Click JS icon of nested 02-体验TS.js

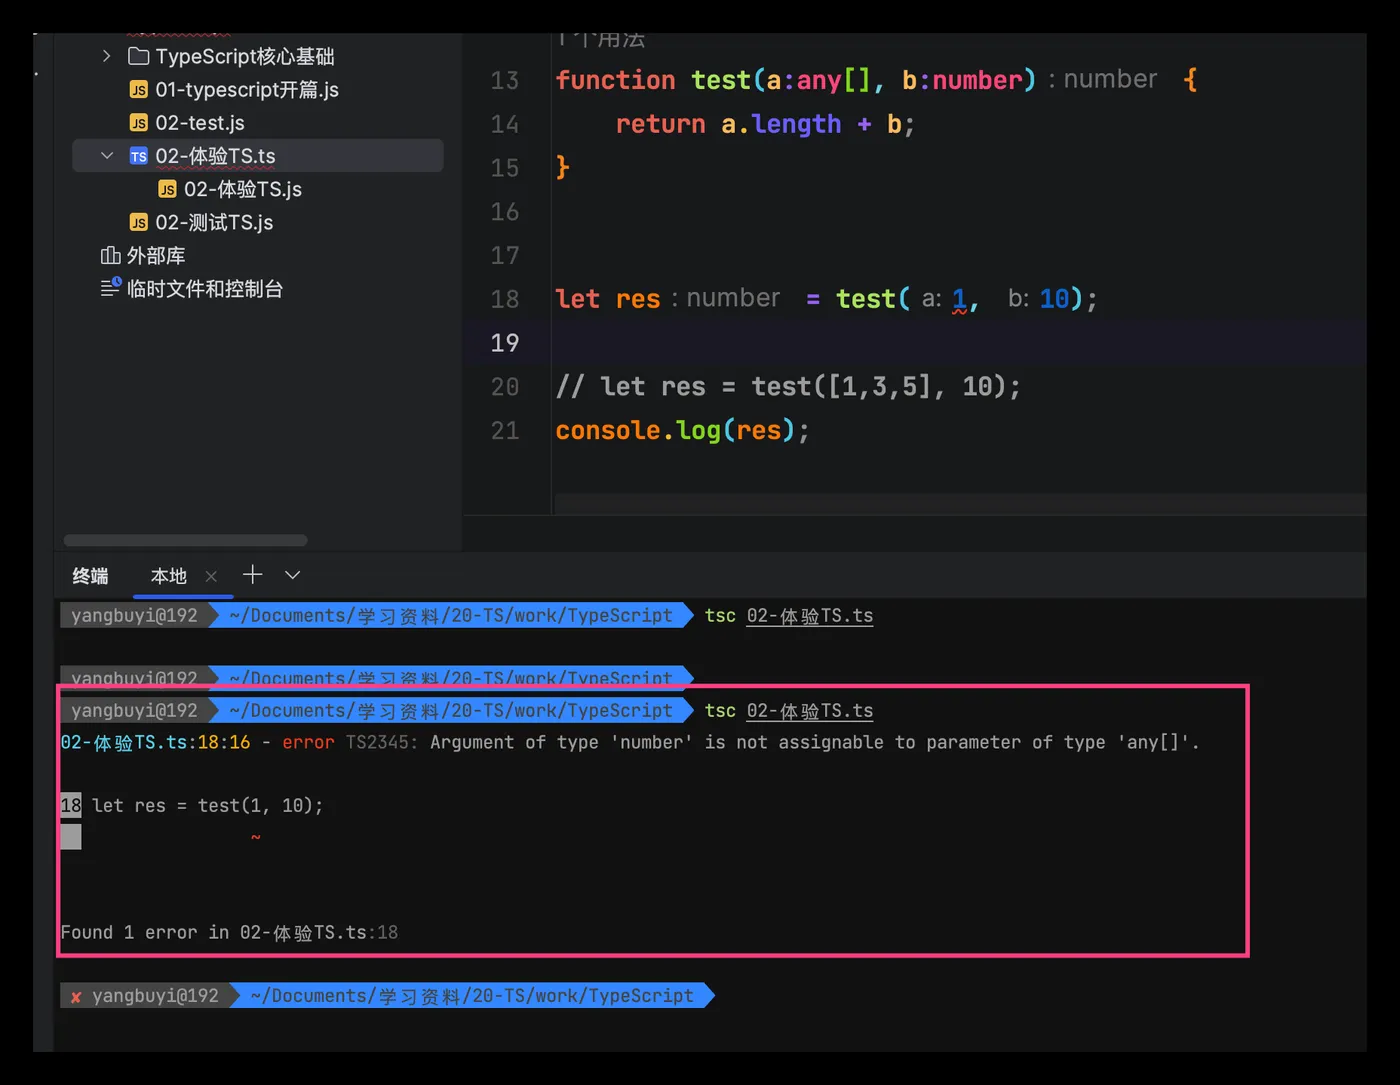tap(168, 189)
